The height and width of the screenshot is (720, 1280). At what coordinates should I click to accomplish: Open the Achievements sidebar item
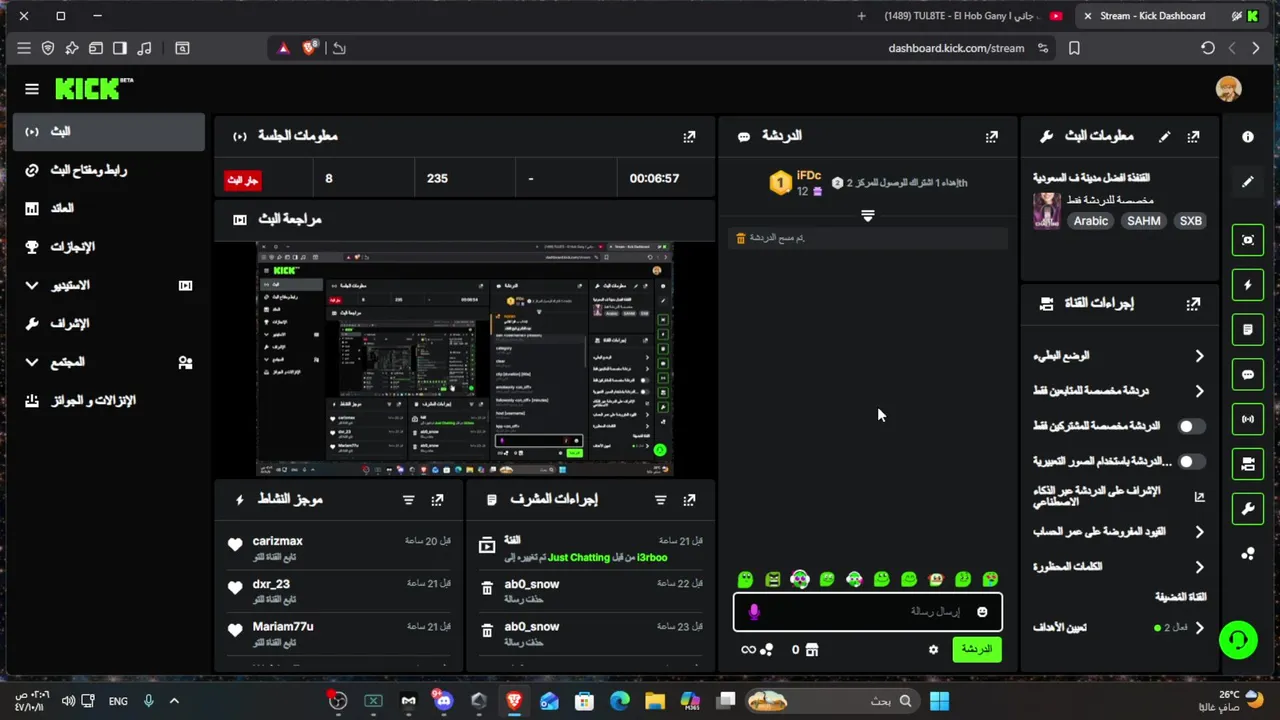point(108,247)
